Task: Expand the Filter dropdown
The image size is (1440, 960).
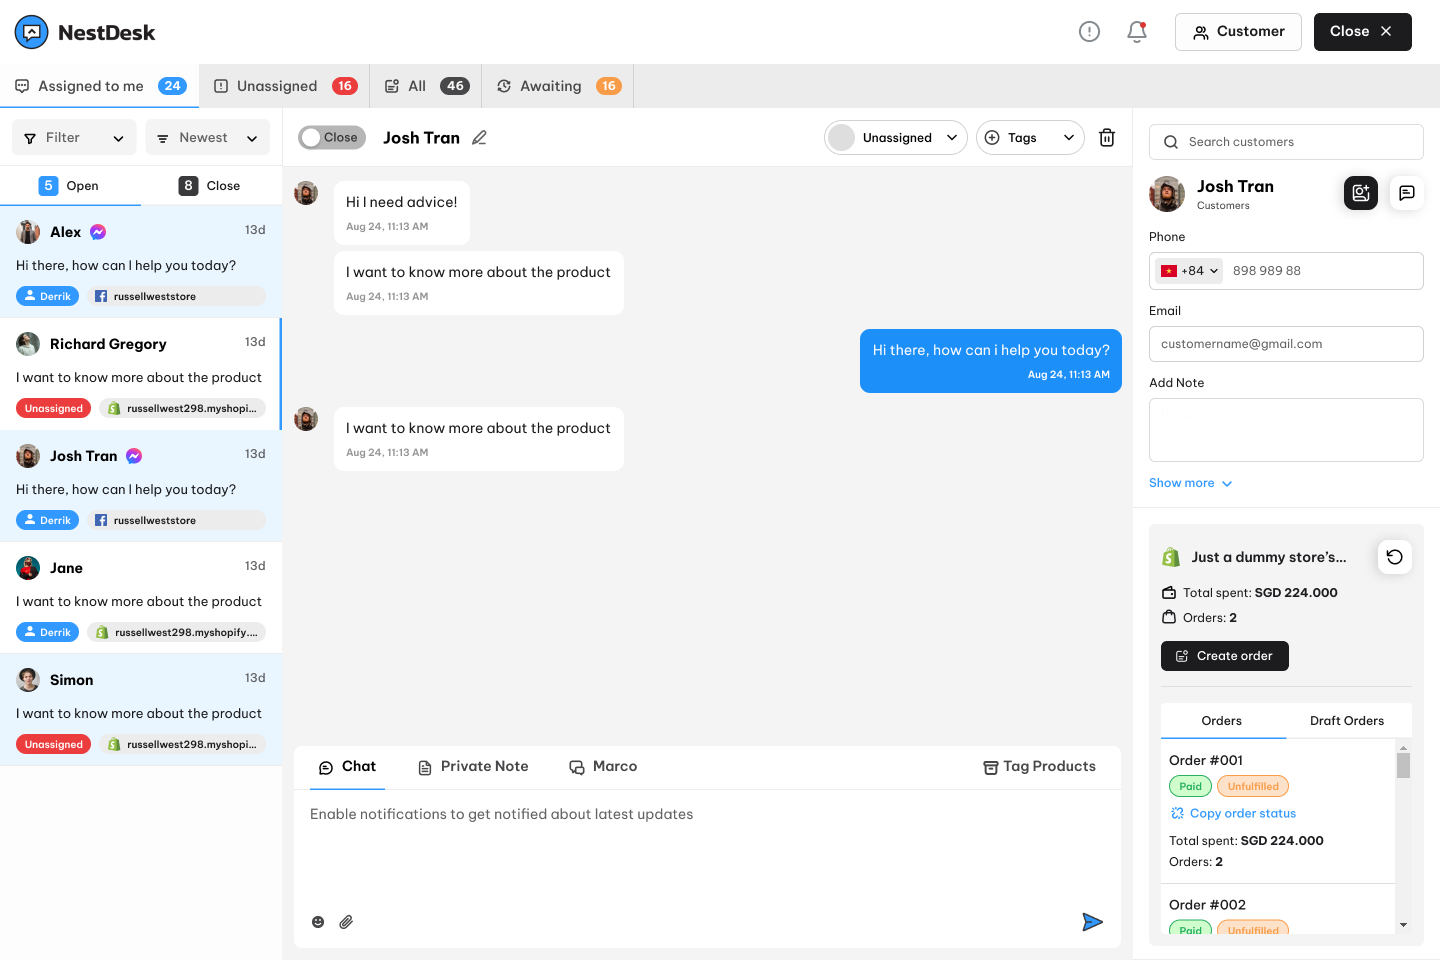Action: click(x=74, y=138)
